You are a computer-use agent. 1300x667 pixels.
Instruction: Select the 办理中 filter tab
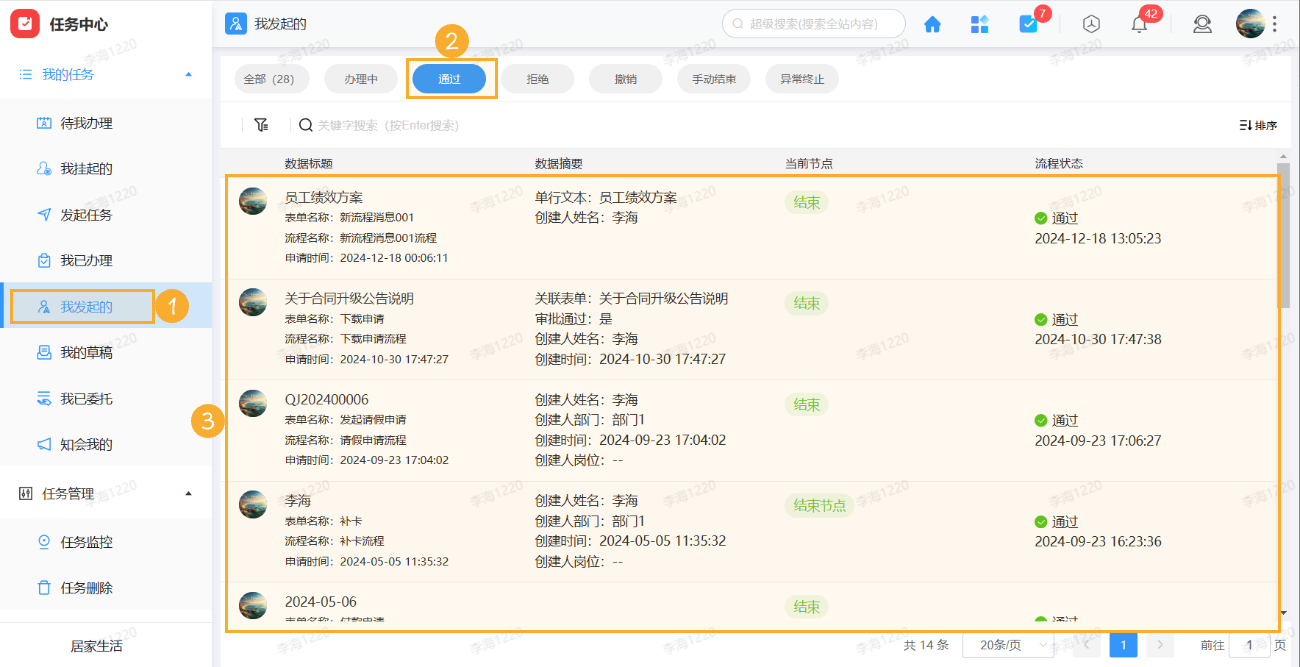tap(360, 77)
